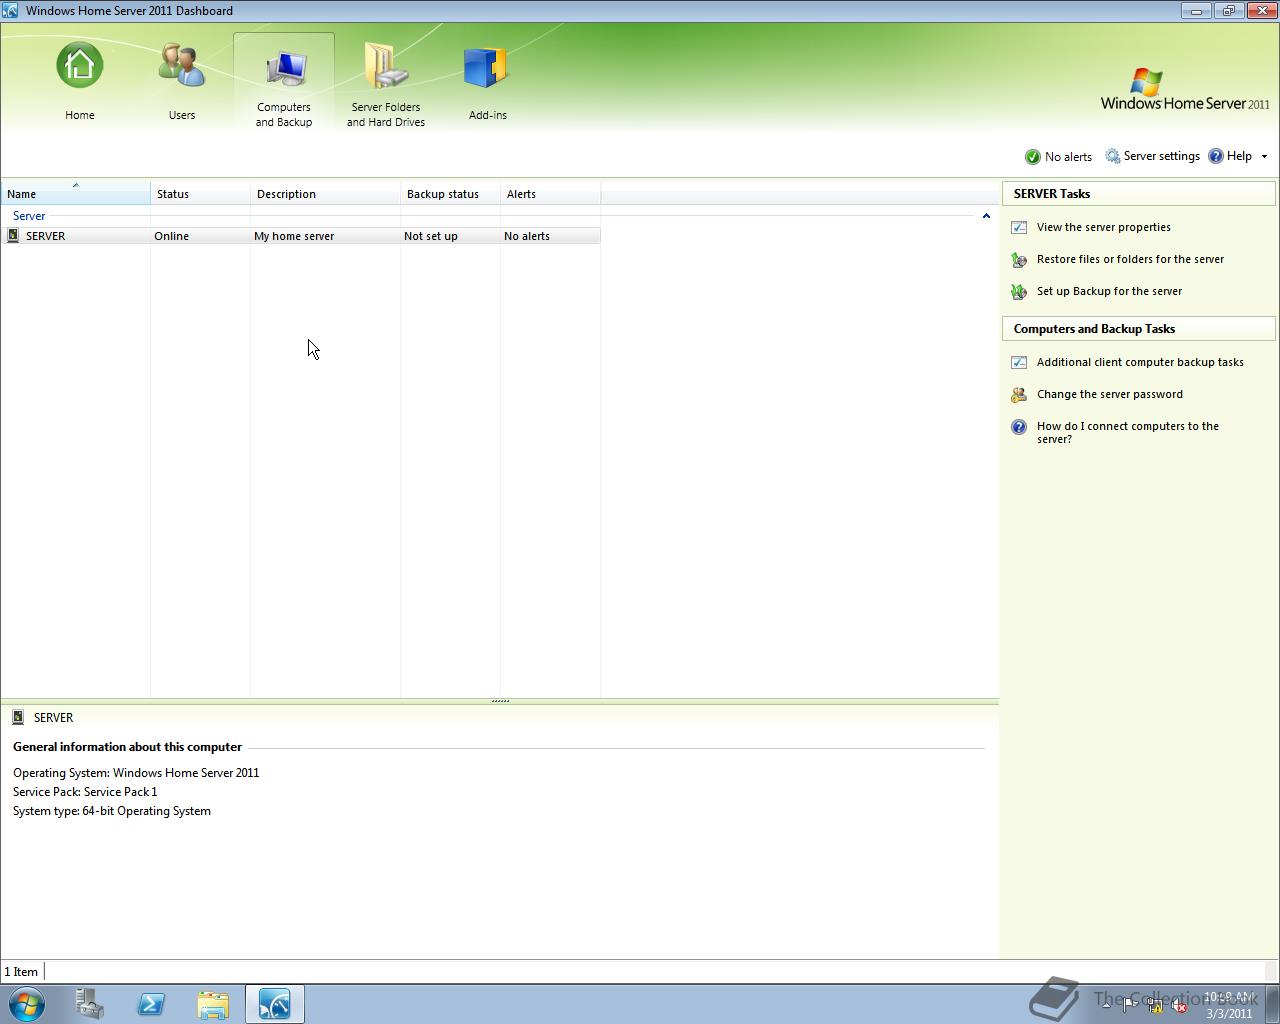Click the No alerts label
Viewport: 1280px width, 1024px height.
[1068, 157]
